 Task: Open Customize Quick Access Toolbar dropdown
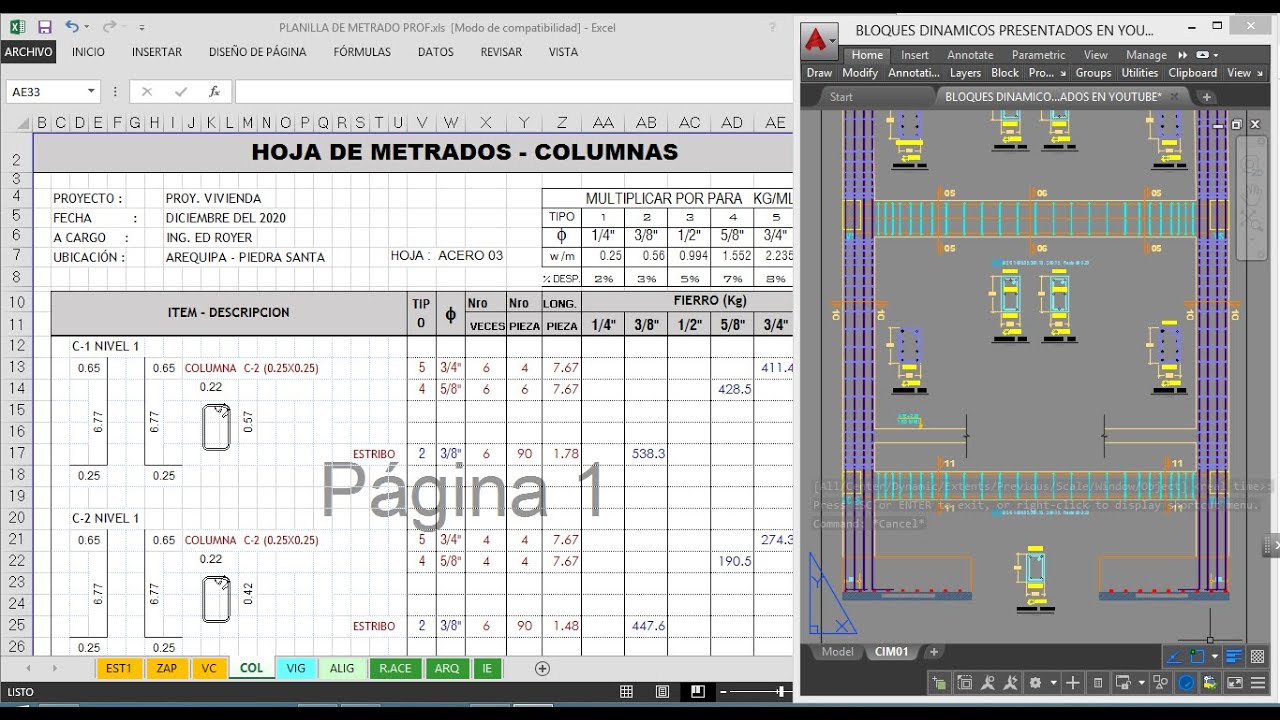[x=142, y=28]
